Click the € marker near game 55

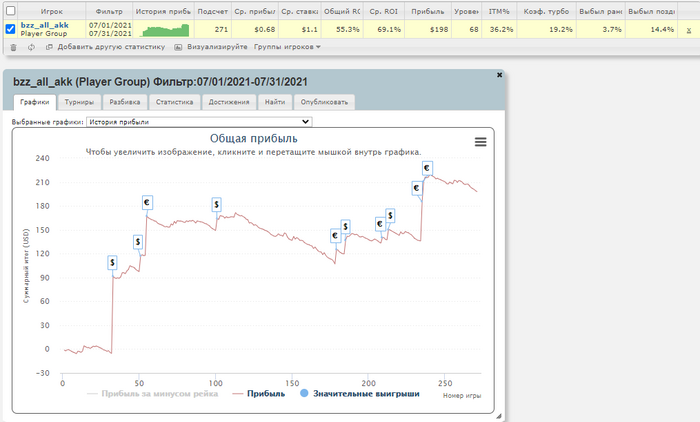click(x=147, y=202)
